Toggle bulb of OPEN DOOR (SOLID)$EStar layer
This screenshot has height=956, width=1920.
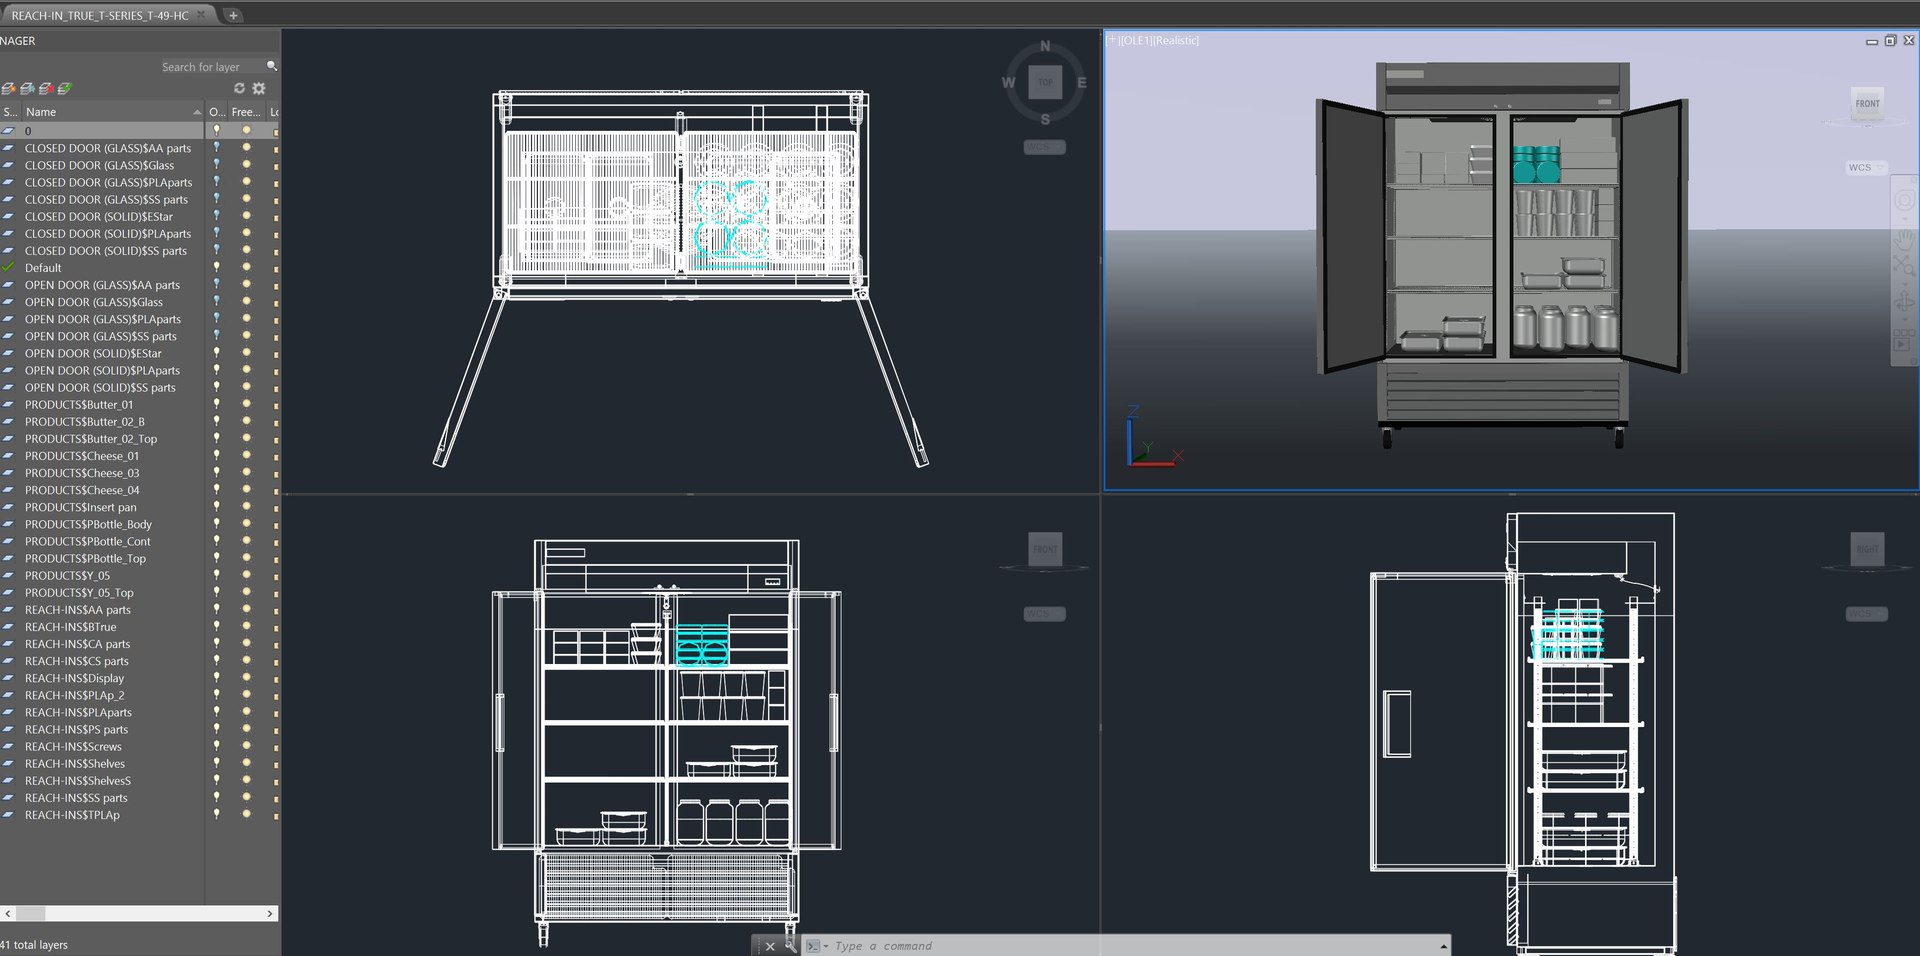point(216,353)
